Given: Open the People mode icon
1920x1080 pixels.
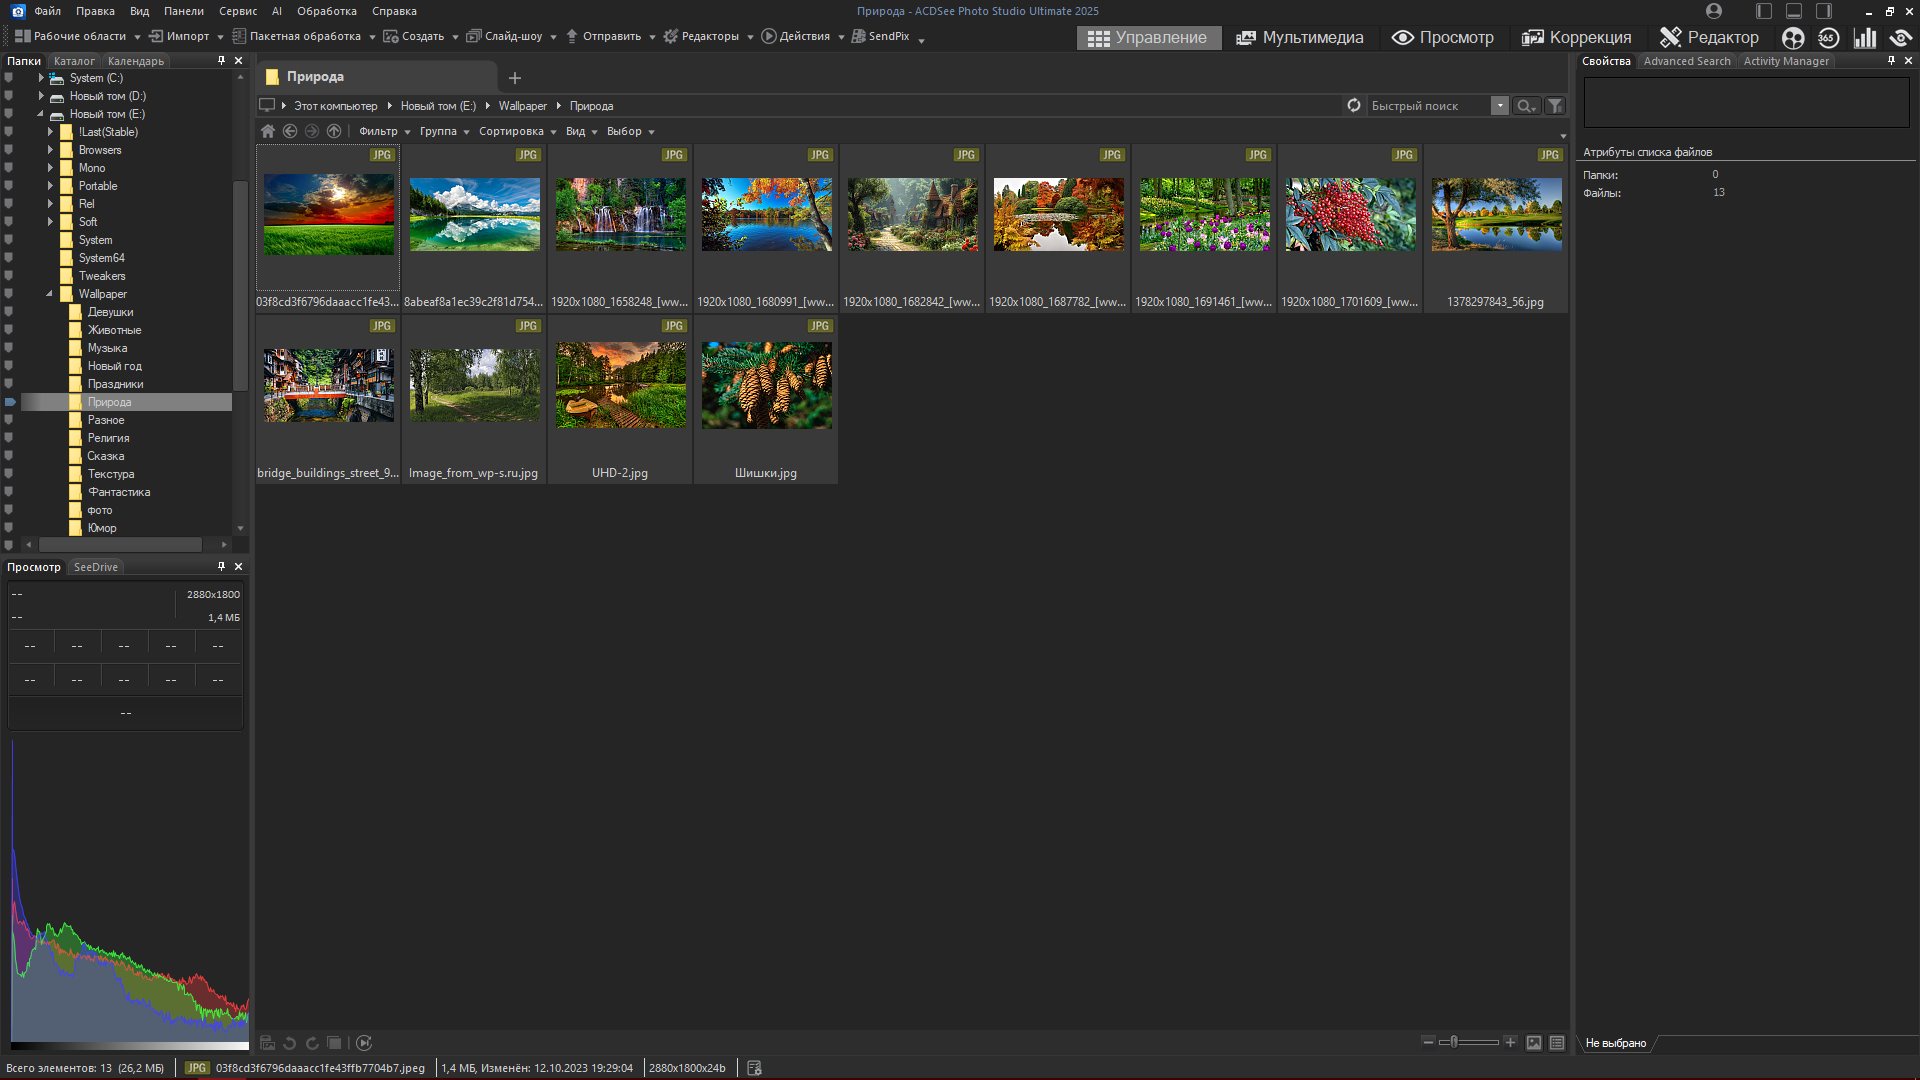Looking at the screenshot, I should click(x=1793, y=38).
